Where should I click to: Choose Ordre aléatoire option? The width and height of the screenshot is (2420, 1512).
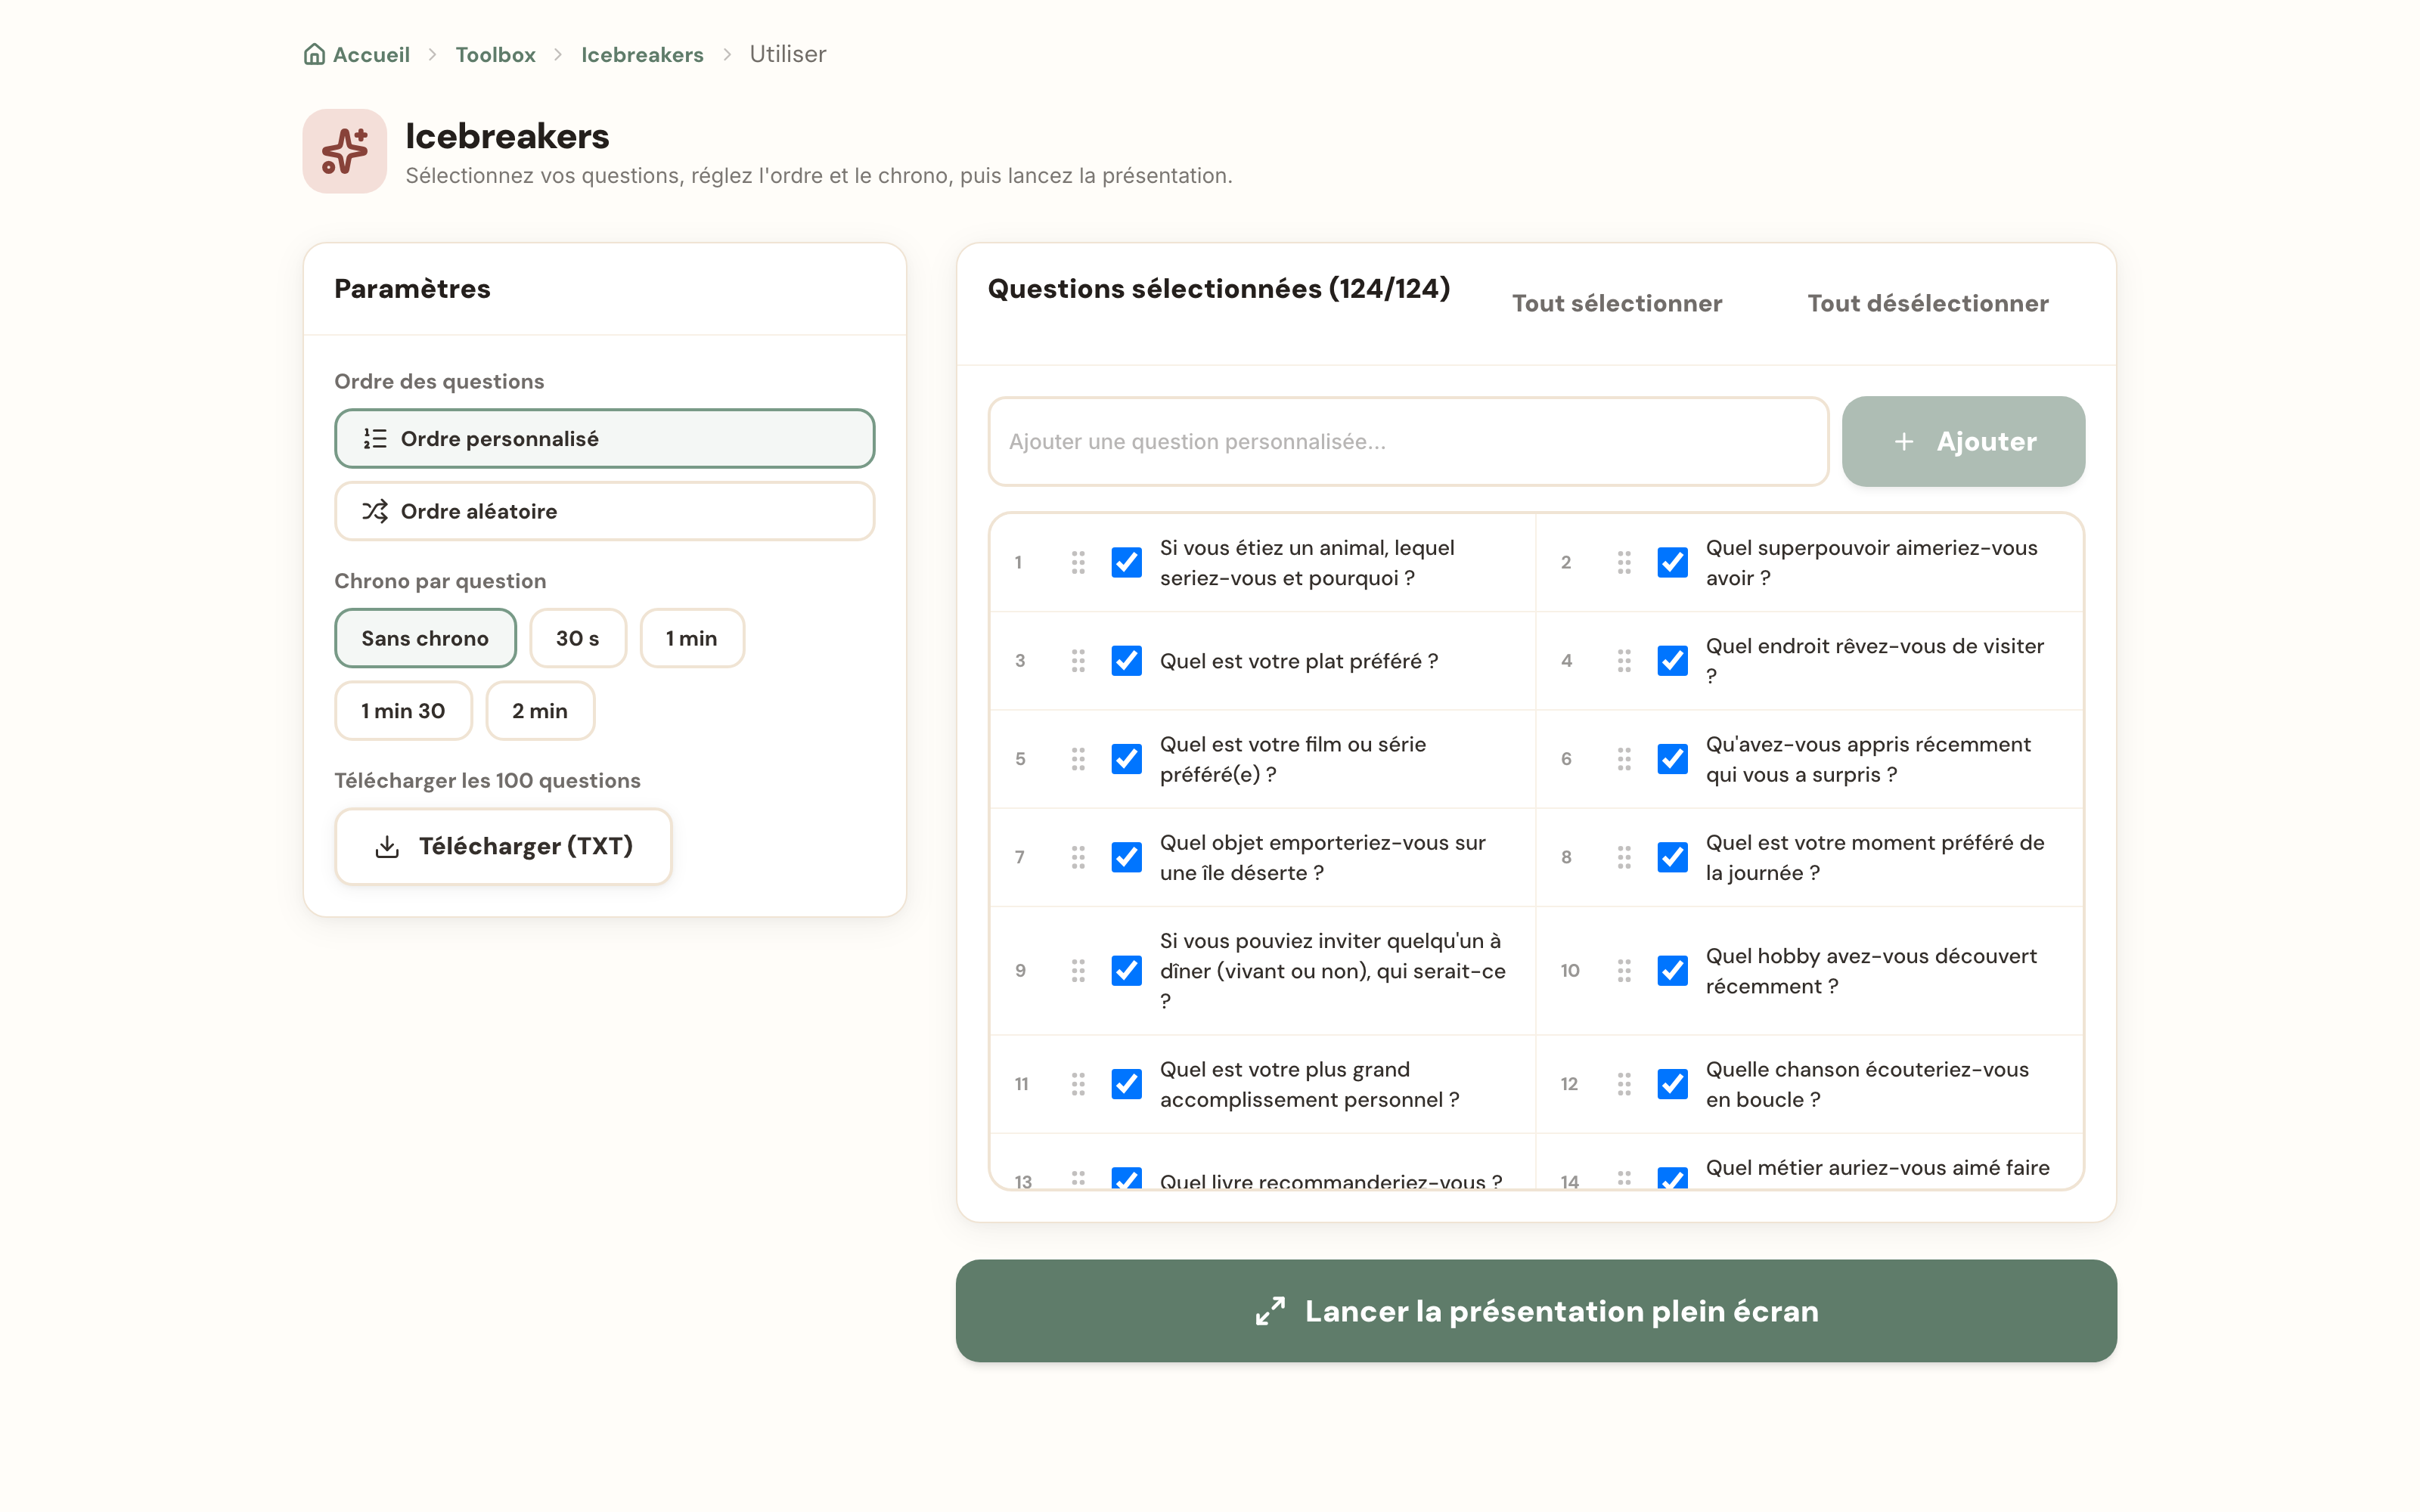[604, 511]
